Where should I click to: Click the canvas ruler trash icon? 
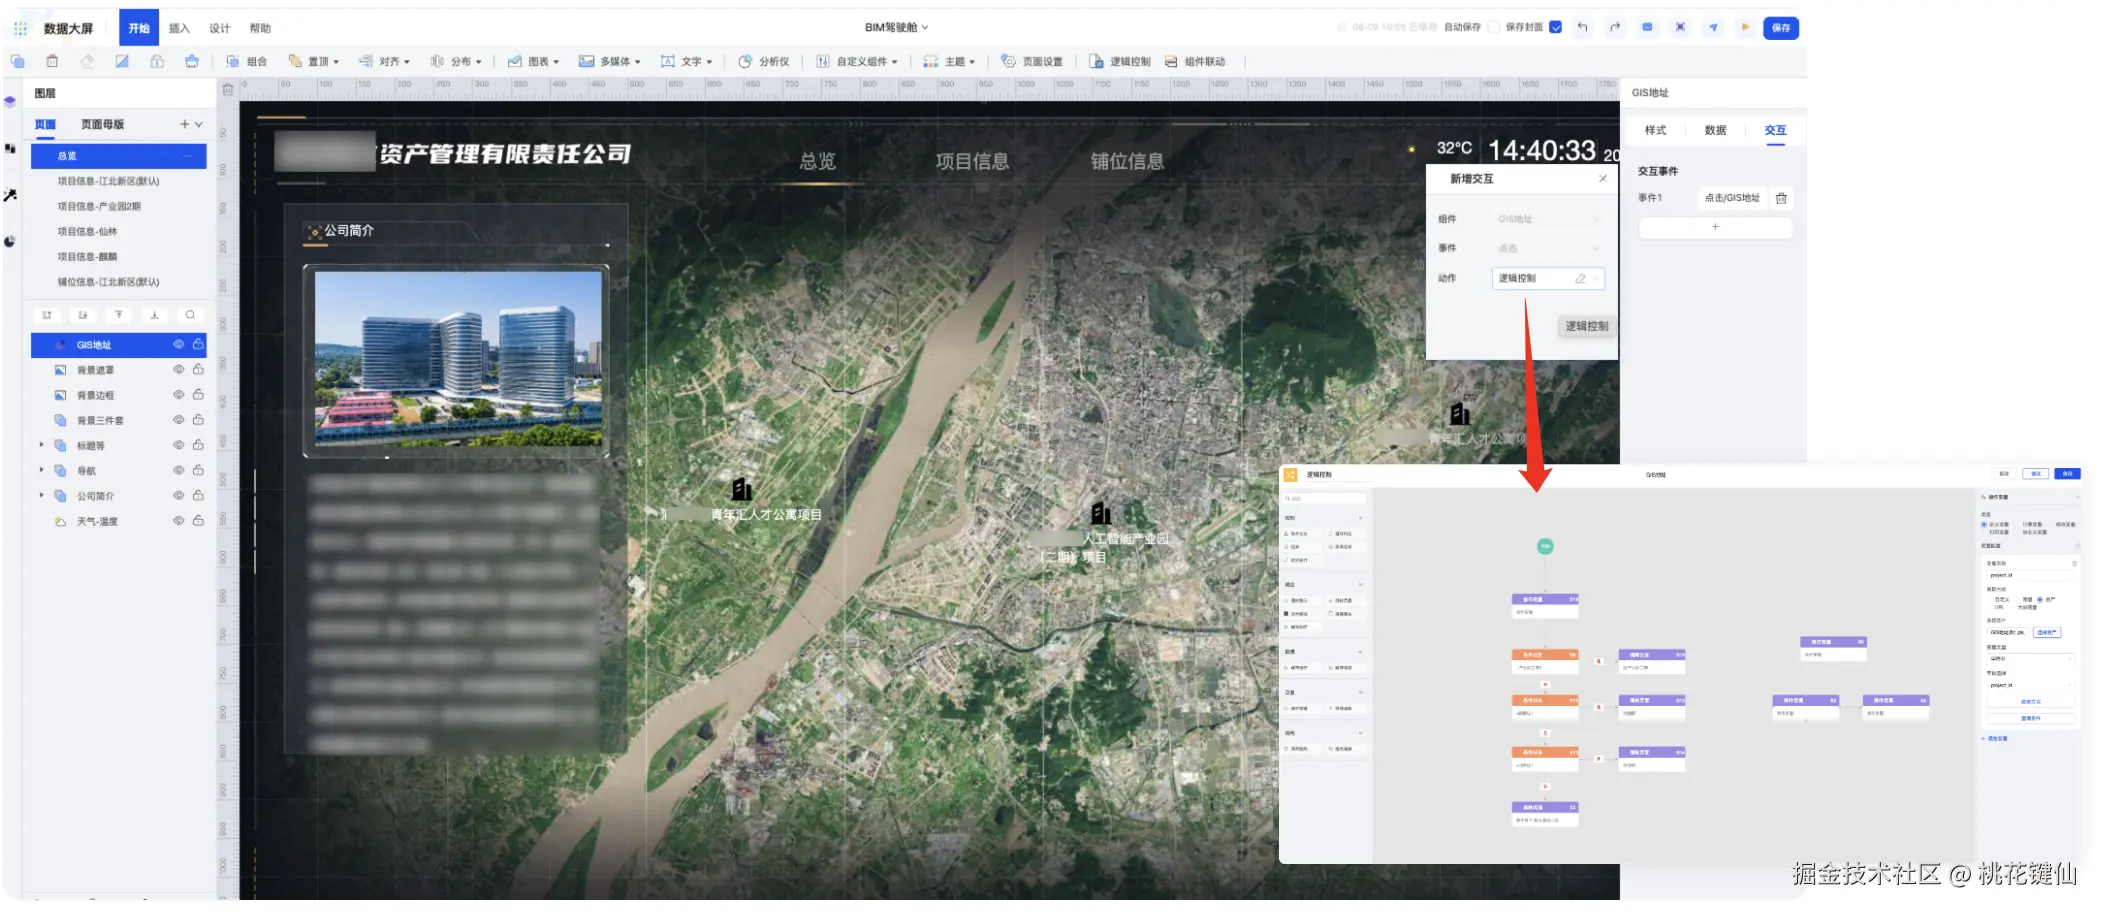(x=228, y=90)
